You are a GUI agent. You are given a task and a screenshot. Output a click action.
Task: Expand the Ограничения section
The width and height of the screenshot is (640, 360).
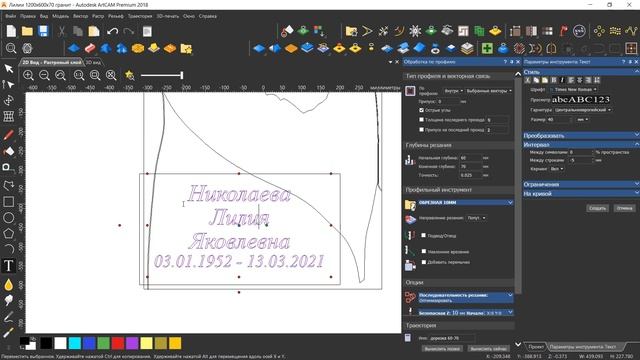tap(581, 184)
